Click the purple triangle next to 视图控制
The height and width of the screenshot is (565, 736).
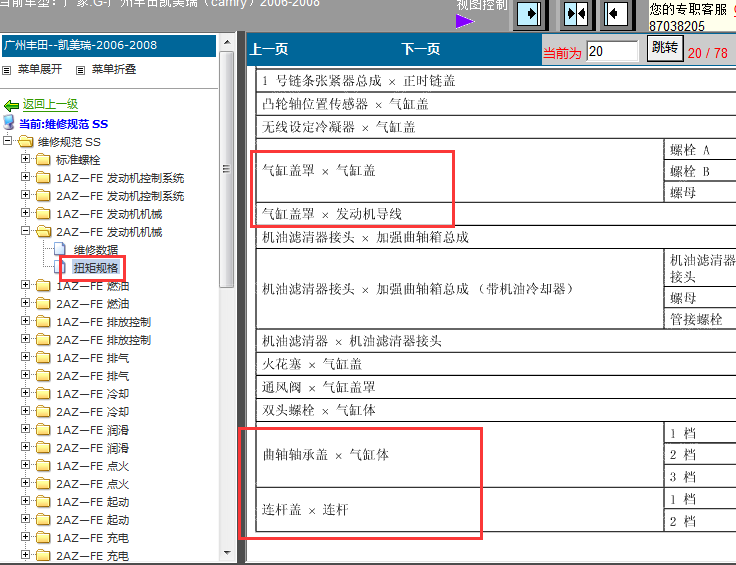click(x=465, y=21)
